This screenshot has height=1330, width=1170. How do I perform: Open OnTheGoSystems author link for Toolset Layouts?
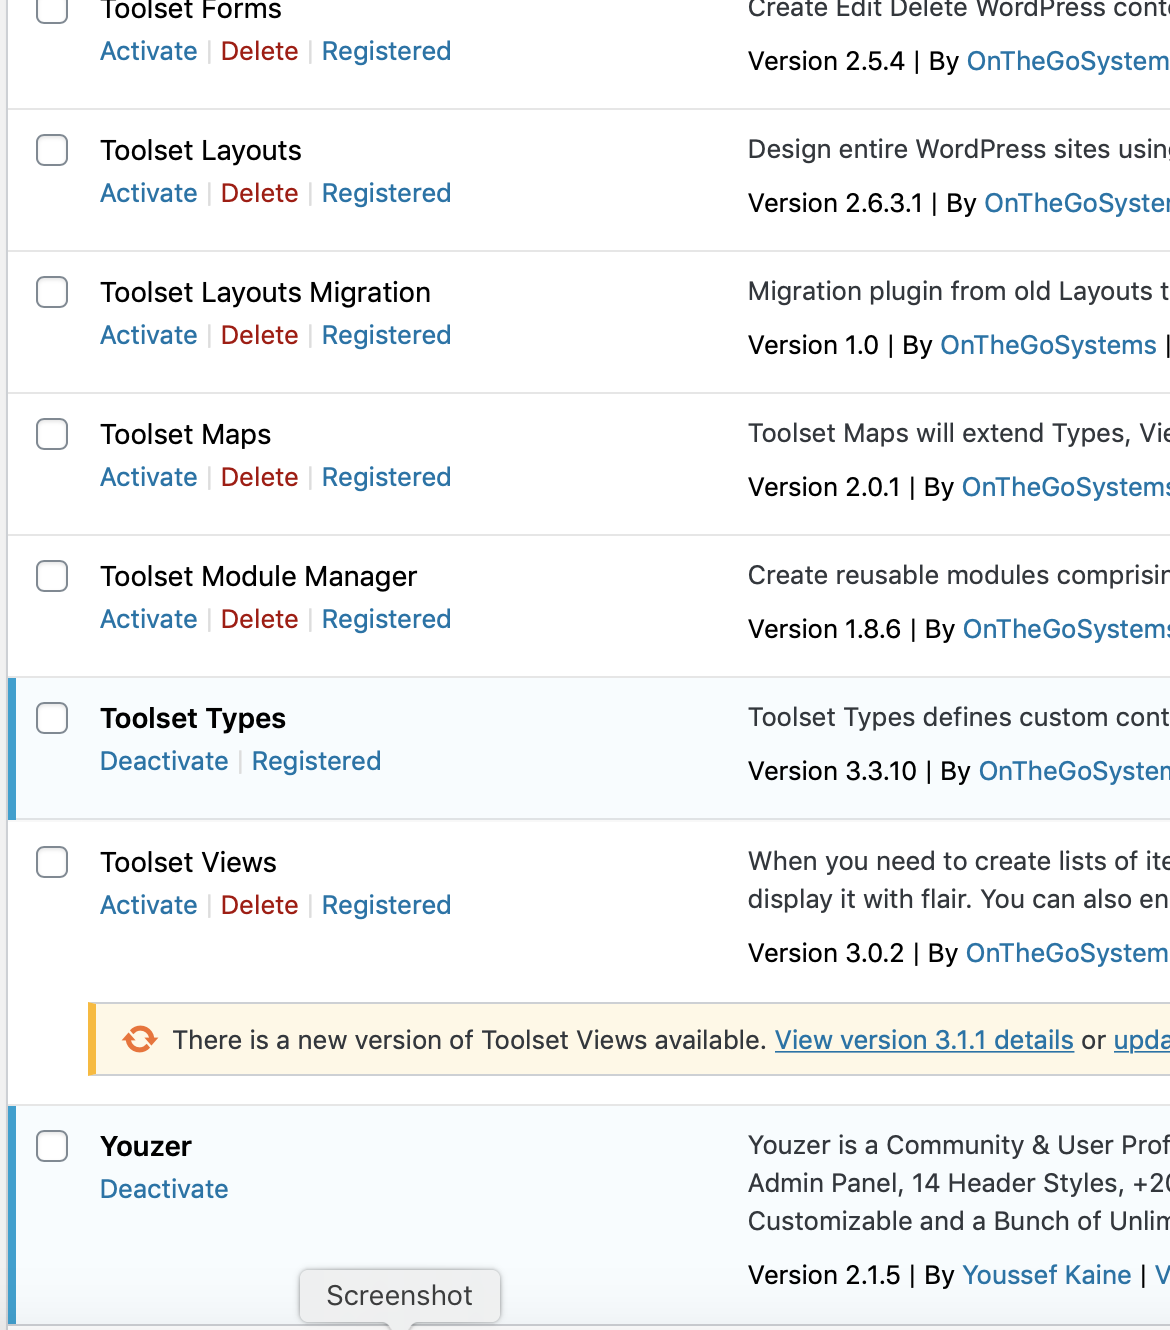click(x=1077, y=203)
